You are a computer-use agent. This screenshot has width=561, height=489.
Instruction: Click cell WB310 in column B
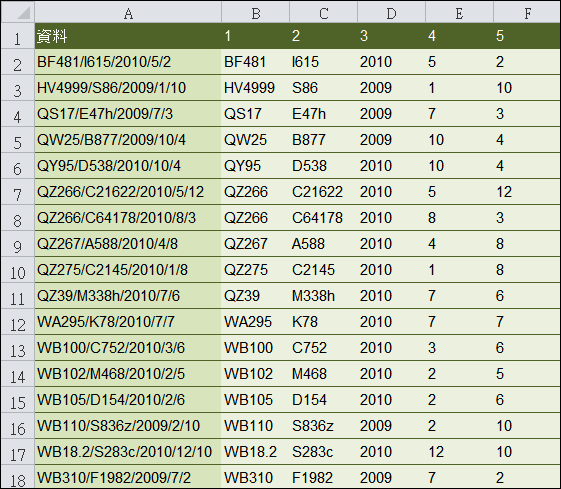point(255,477)
